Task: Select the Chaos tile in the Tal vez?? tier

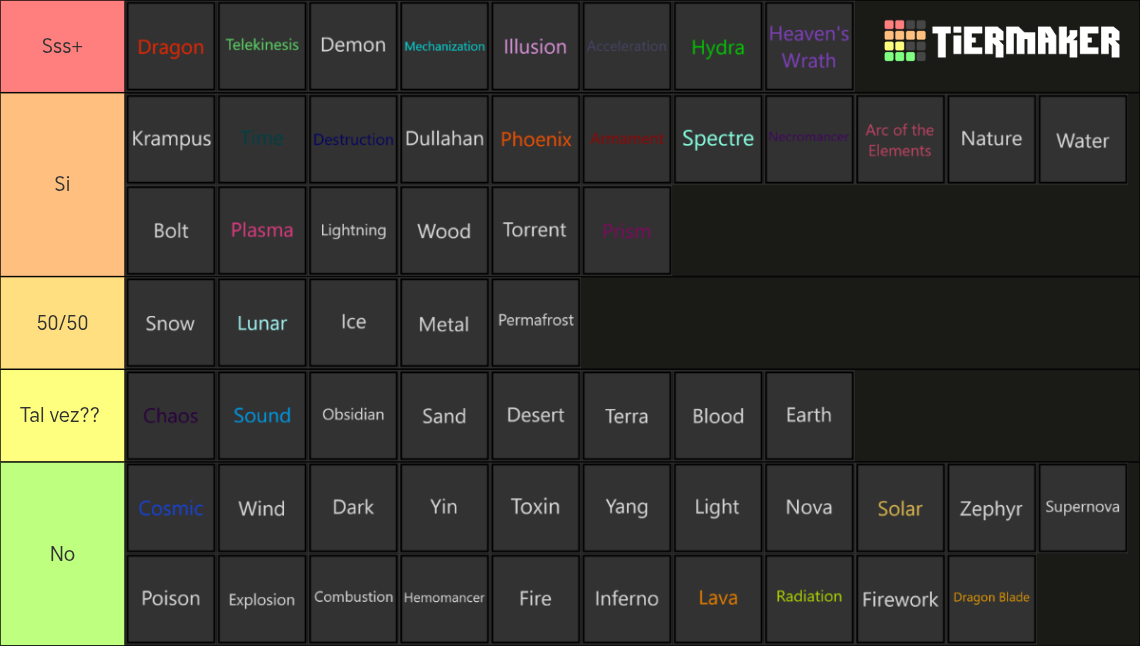Action: pos(170,415)
